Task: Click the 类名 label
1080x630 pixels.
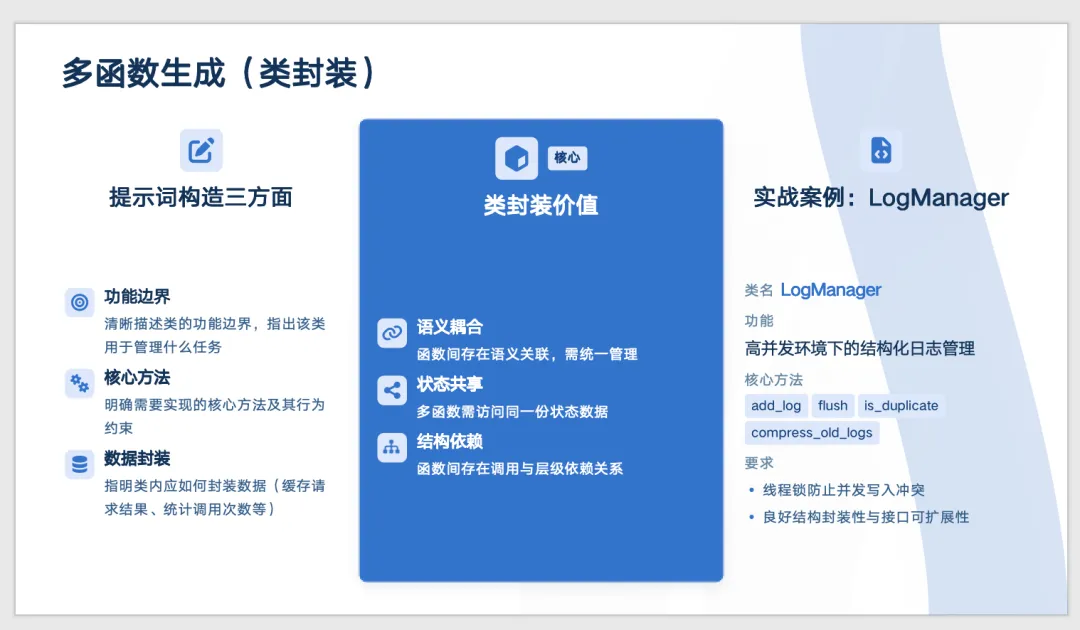Action: 758,291
